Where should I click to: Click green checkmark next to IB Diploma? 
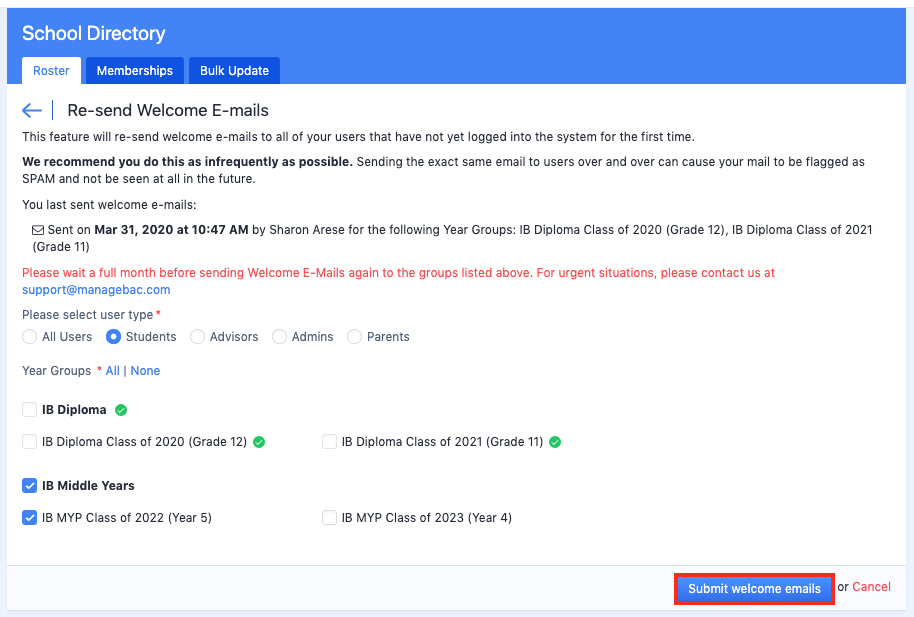[x=121, y=410]
